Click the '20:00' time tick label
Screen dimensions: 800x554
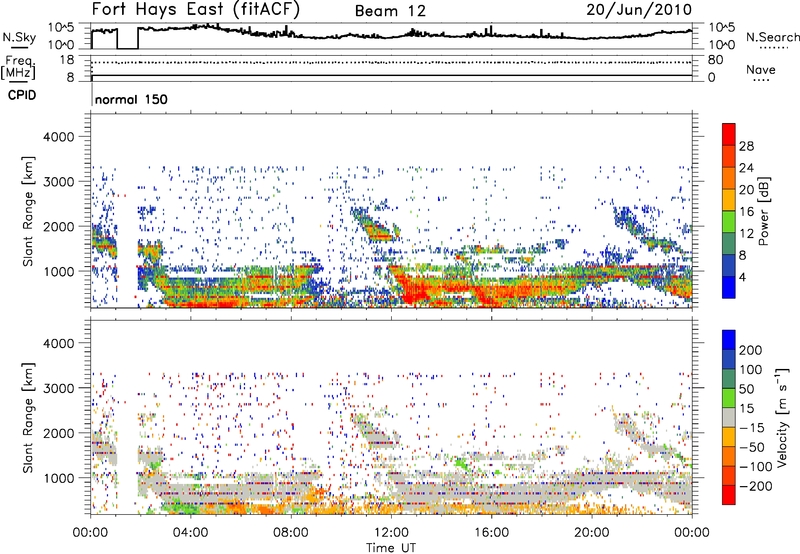pyautogui.click(x=591, y=533)
